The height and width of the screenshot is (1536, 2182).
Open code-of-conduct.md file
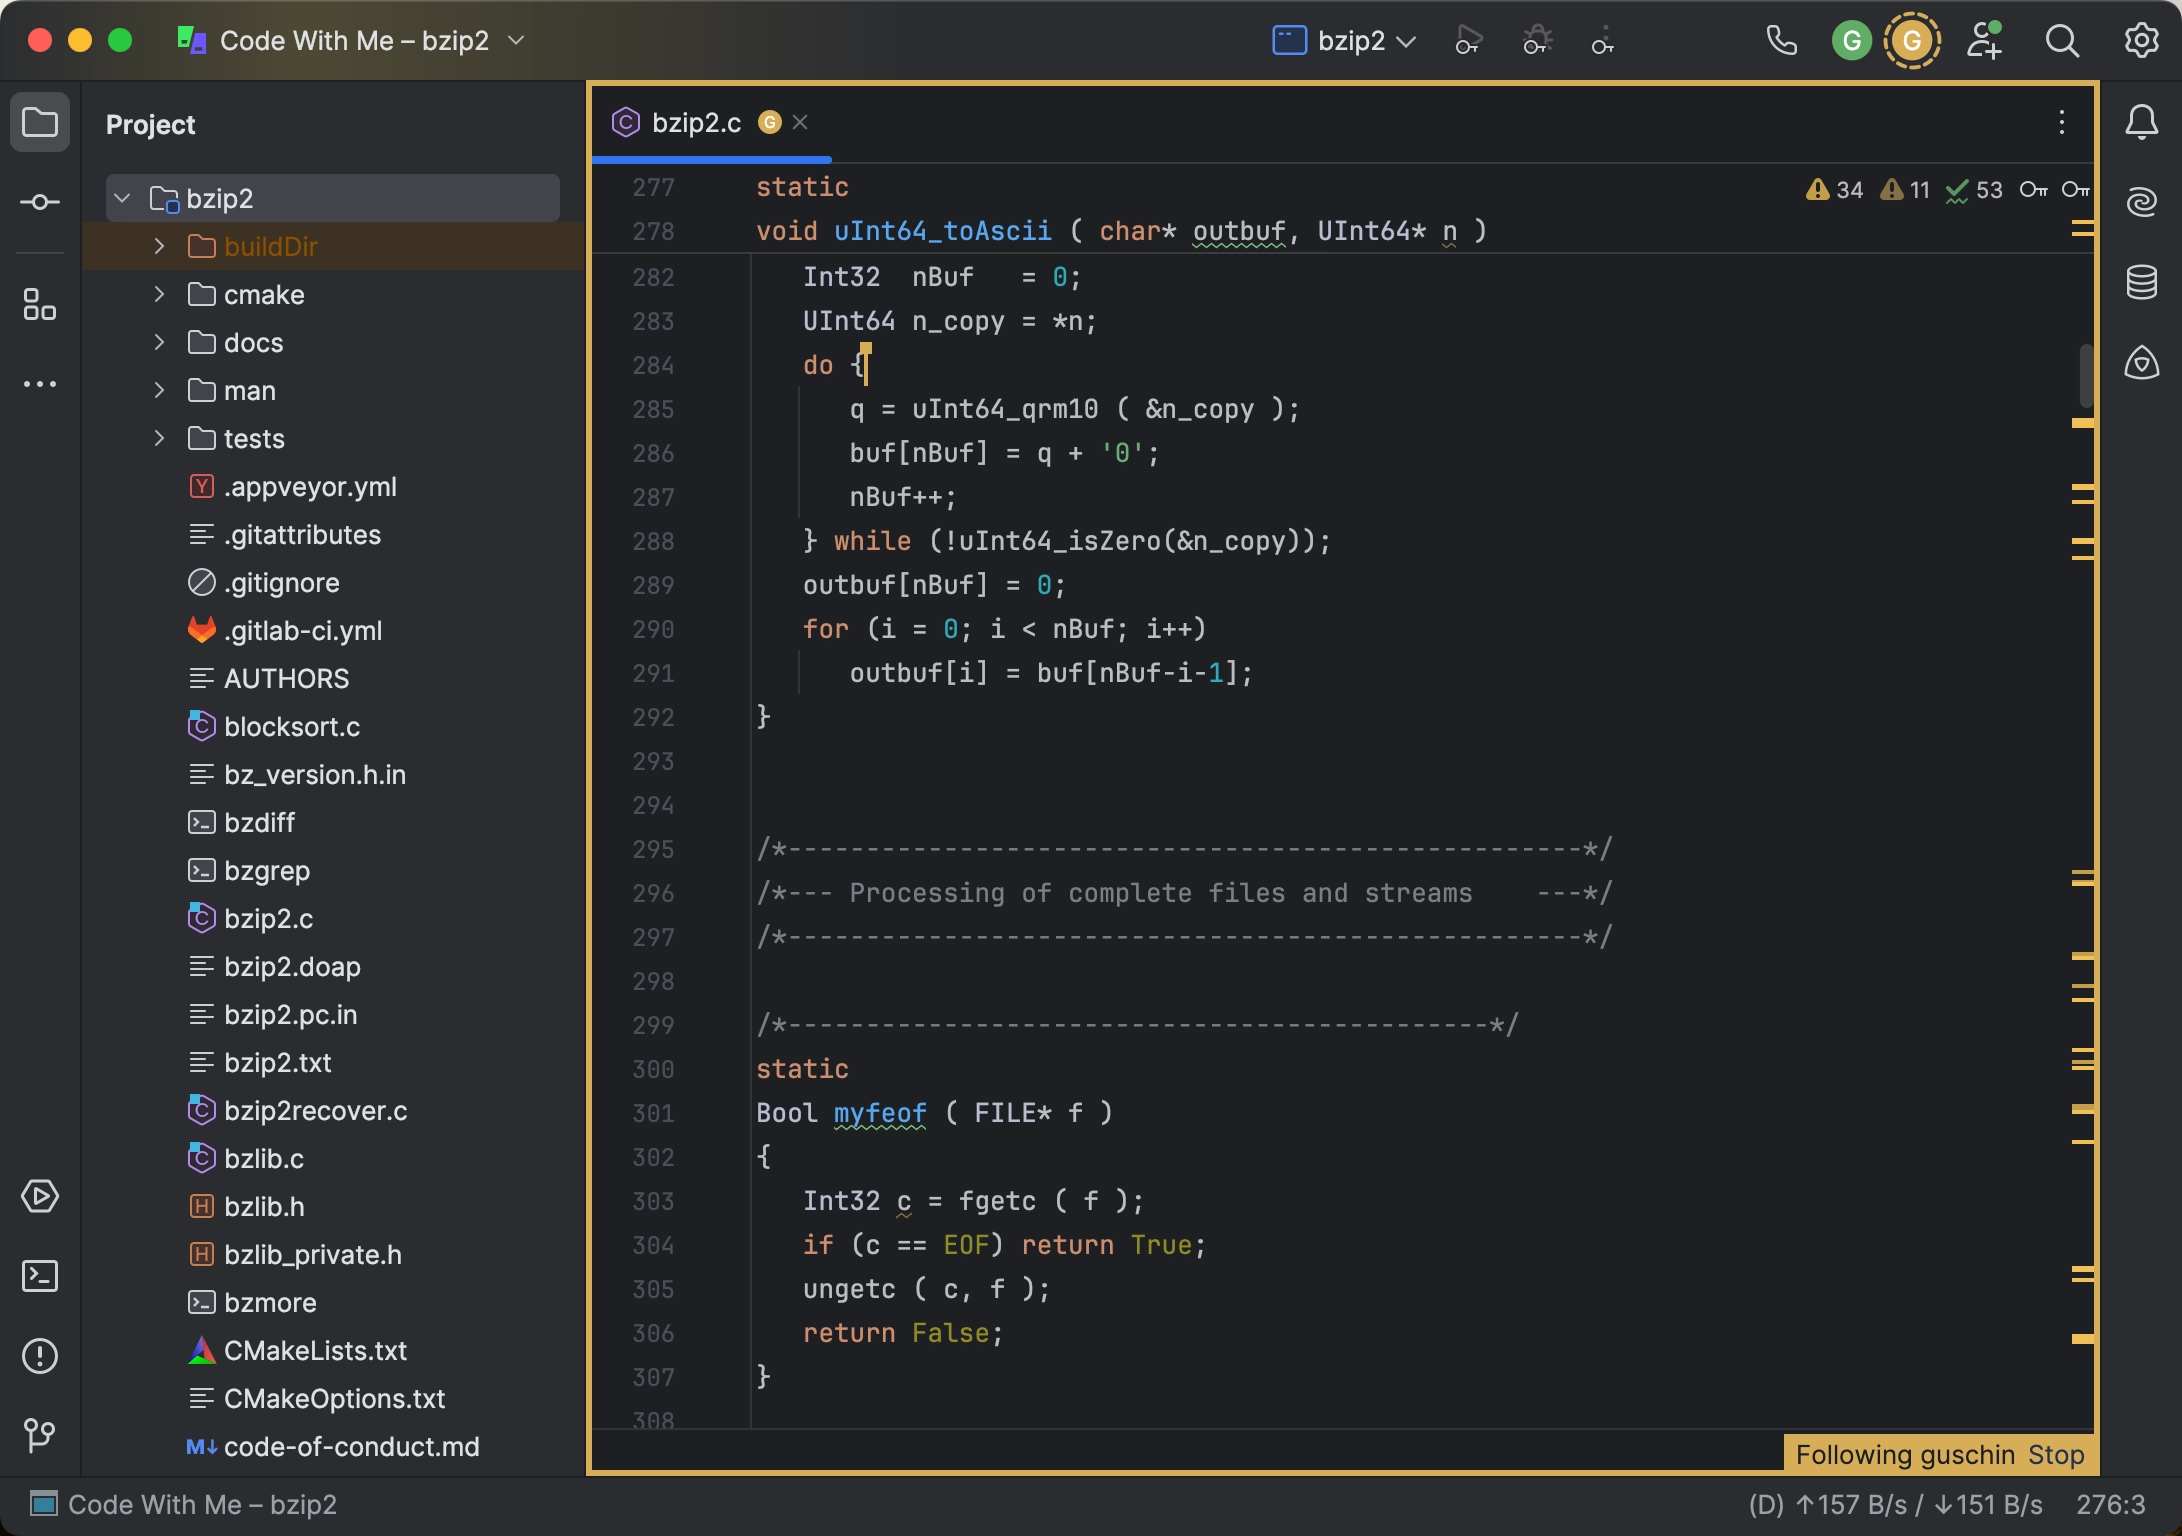351,1447
